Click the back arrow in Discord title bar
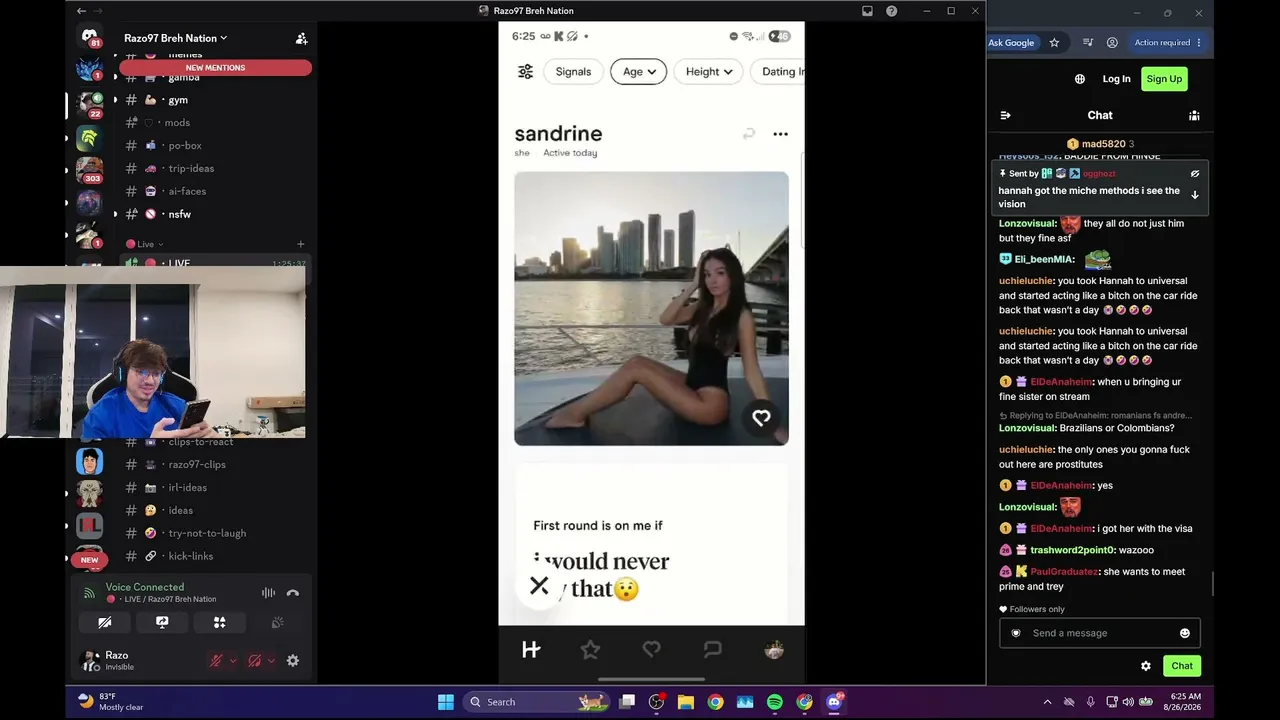 coord(81,11)
